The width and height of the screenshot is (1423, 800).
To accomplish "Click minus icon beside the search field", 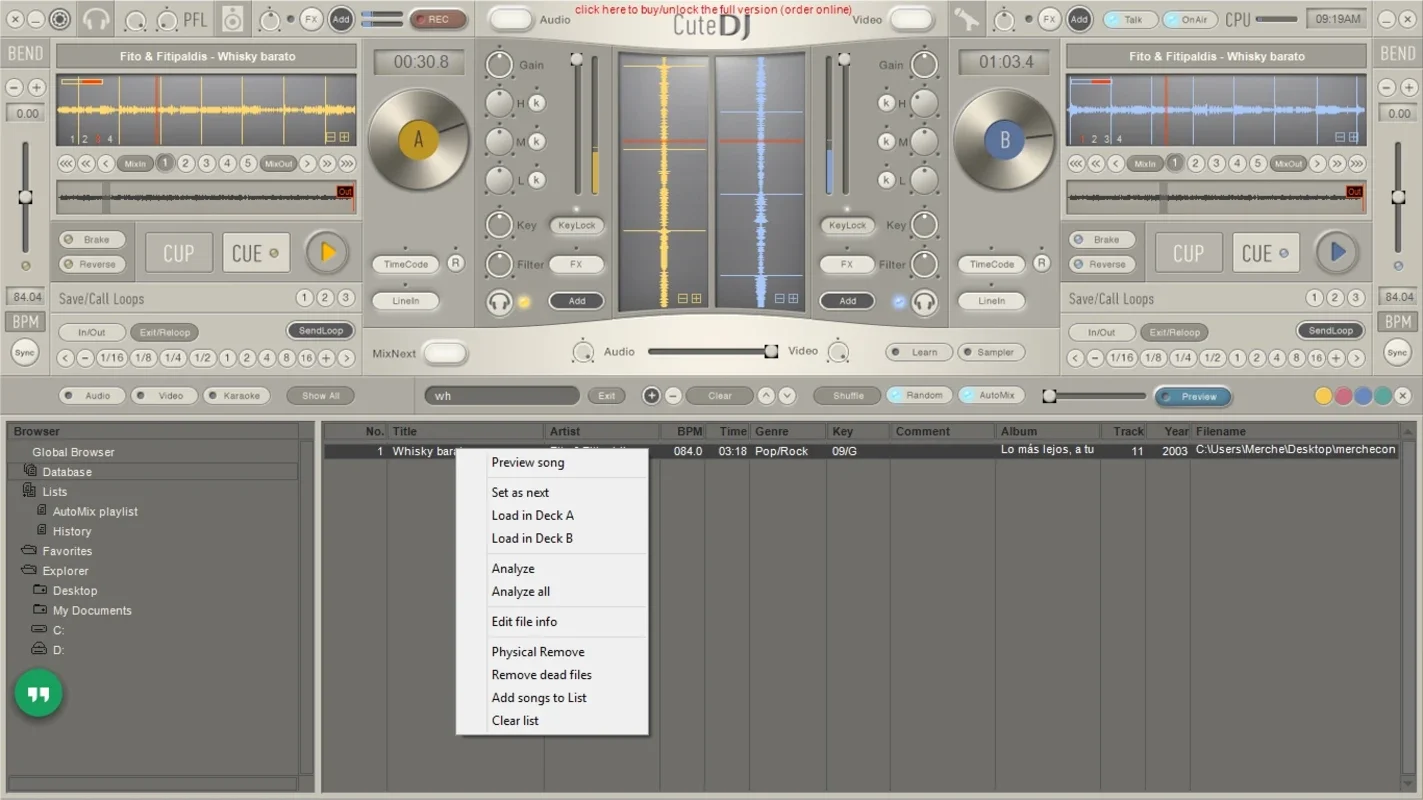I will 673,395.
